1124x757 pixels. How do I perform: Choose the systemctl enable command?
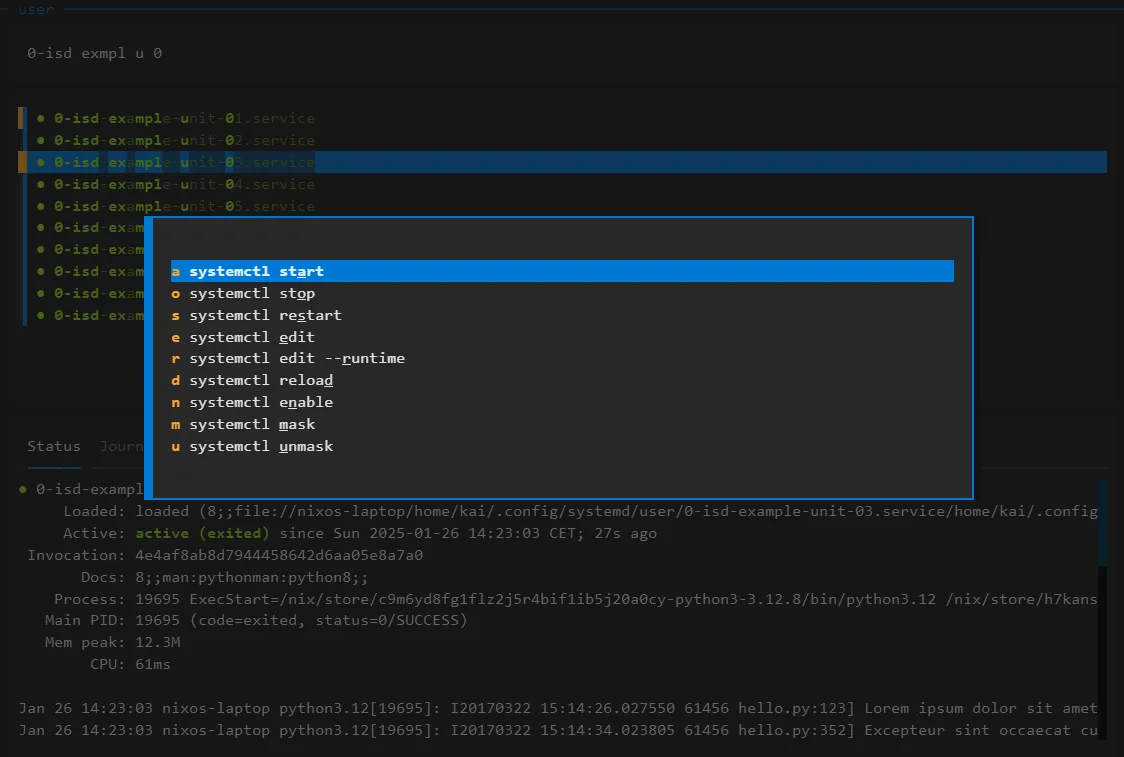coord(562,402)
